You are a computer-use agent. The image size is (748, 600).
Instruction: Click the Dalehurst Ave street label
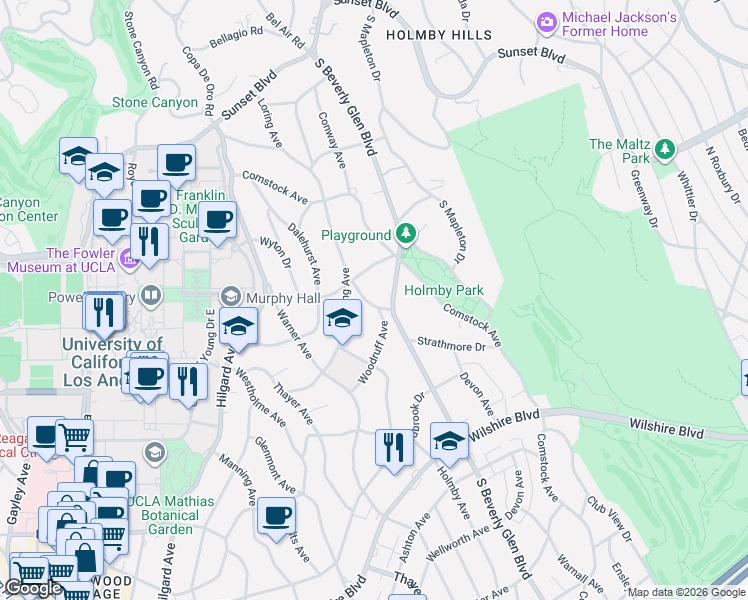click(x=304, y=254)
